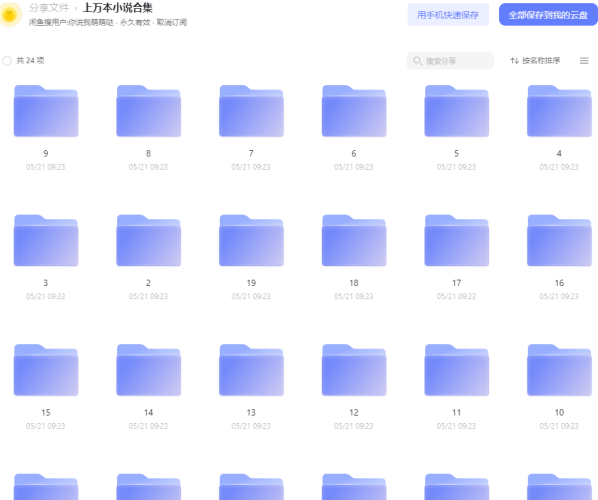The height and width of the screenshot is (500, 598).
Task: Open folder named 14
Action: pyautogui.click(x=149, y=370)
